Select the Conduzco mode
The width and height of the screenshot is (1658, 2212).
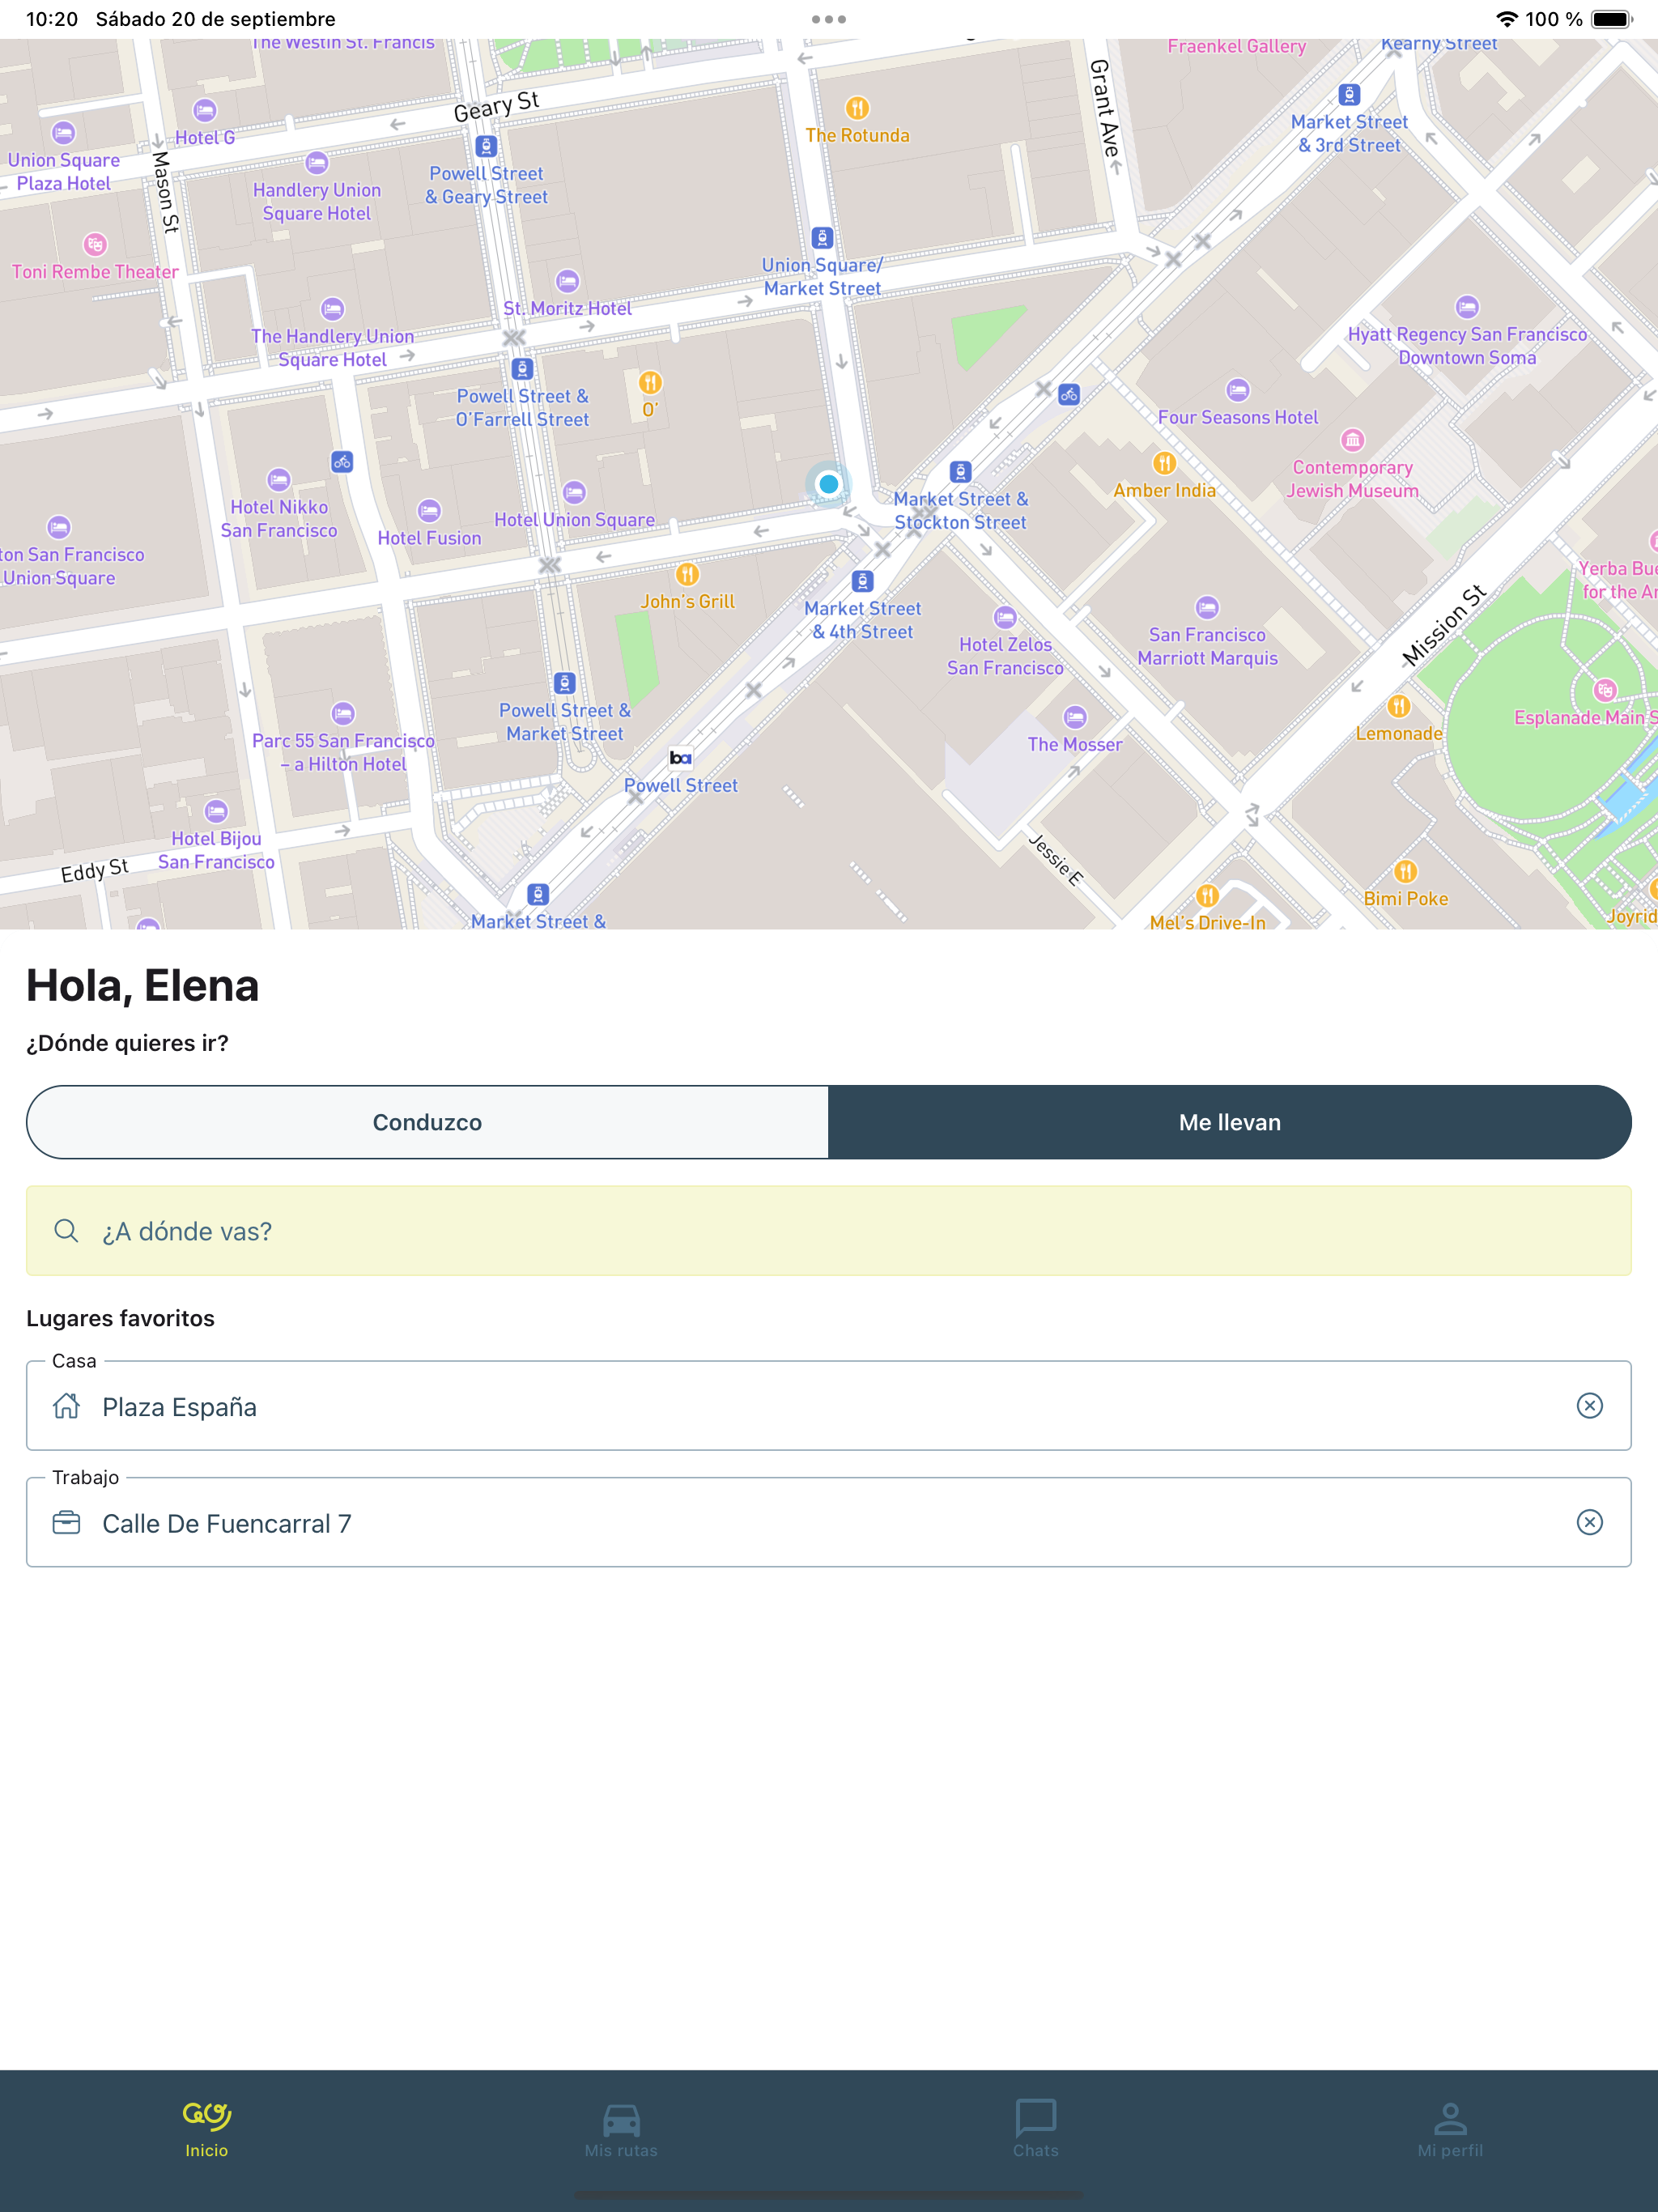[427, 1122]
